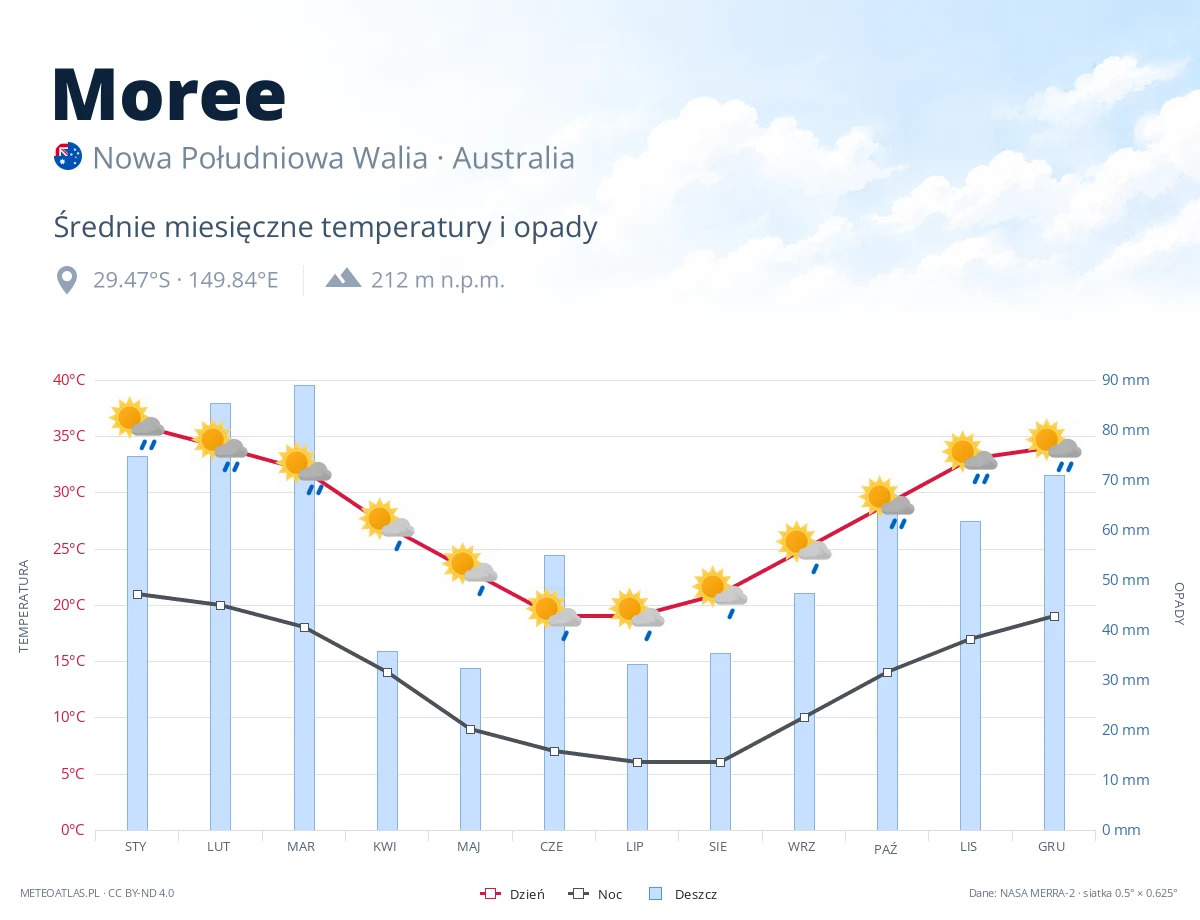
Task: Click the "40°C" temperature axis label
Action: (x=69, y=380)
